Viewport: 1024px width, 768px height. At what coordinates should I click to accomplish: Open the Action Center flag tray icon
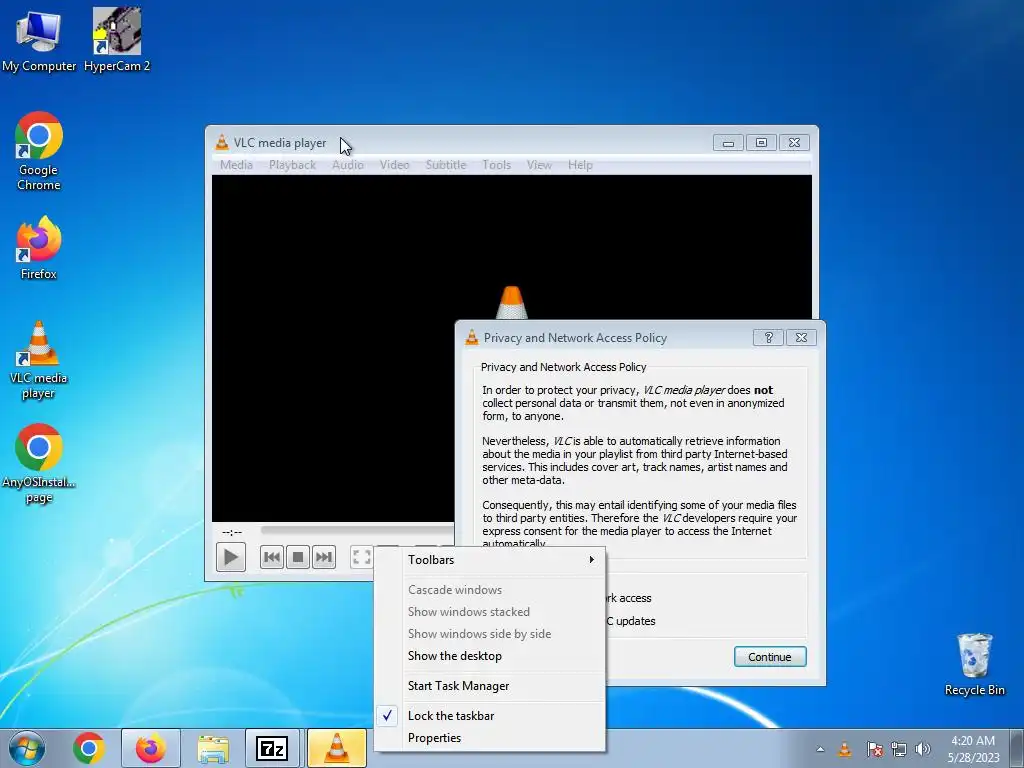[874, 750]
